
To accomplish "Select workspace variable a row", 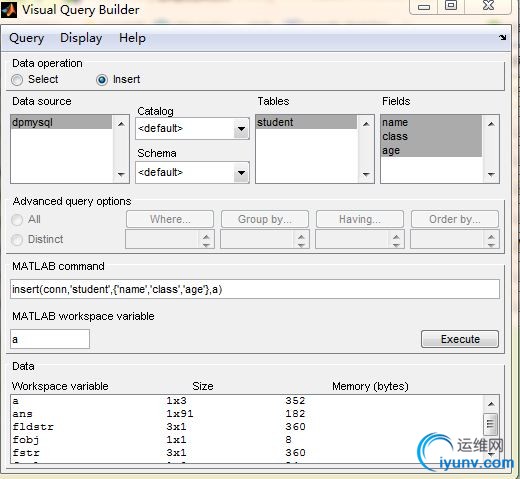I will (247, 401).
